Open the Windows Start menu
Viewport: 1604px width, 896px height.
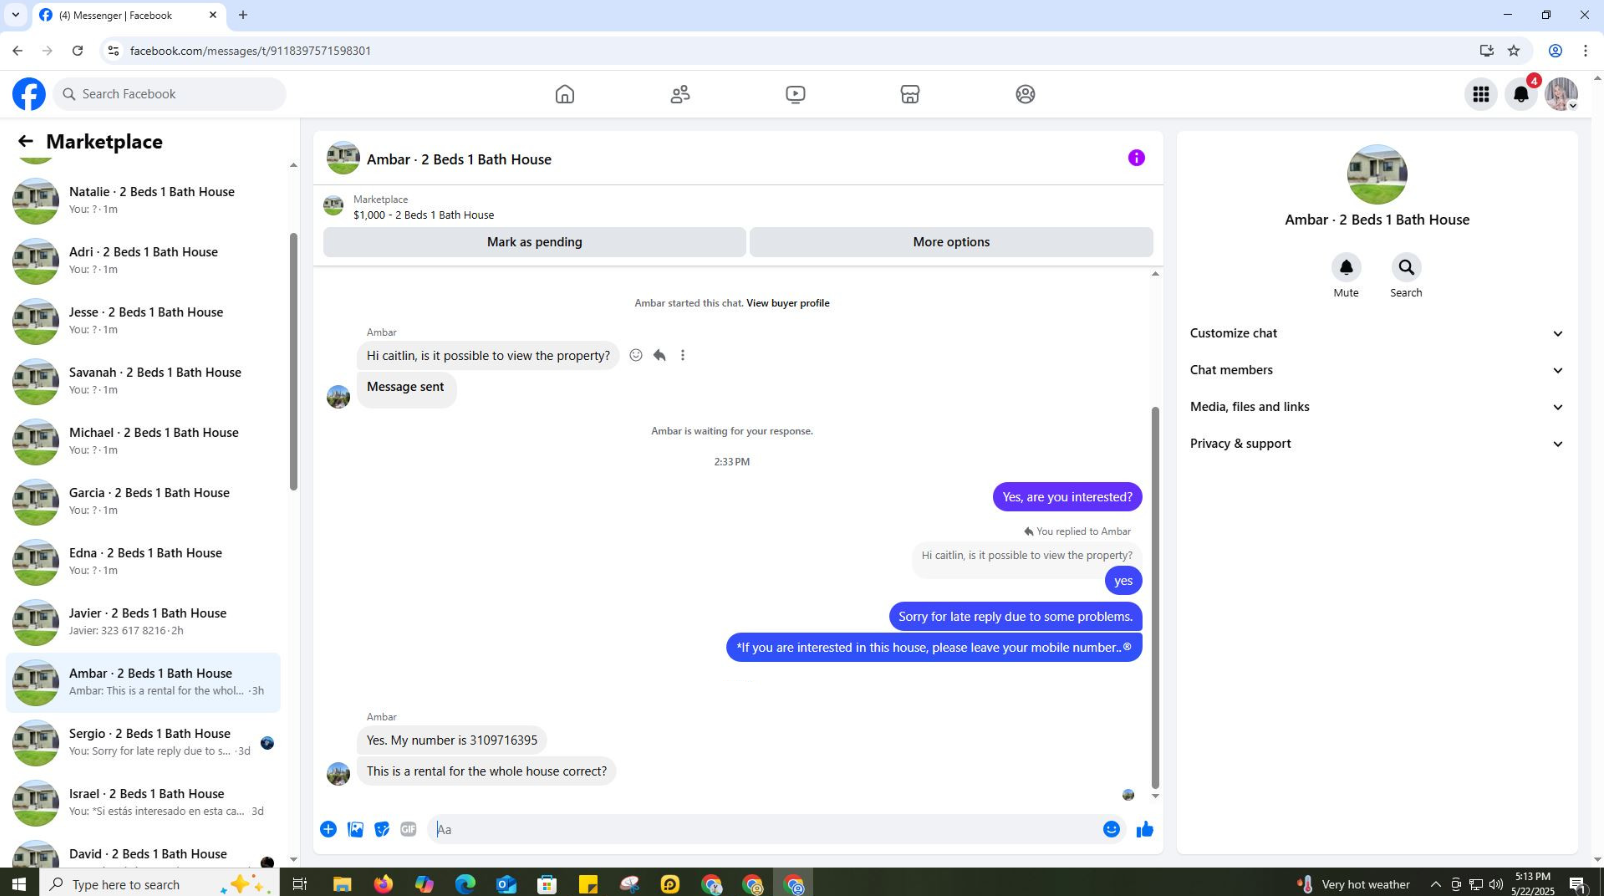click(x=18, y=884)
